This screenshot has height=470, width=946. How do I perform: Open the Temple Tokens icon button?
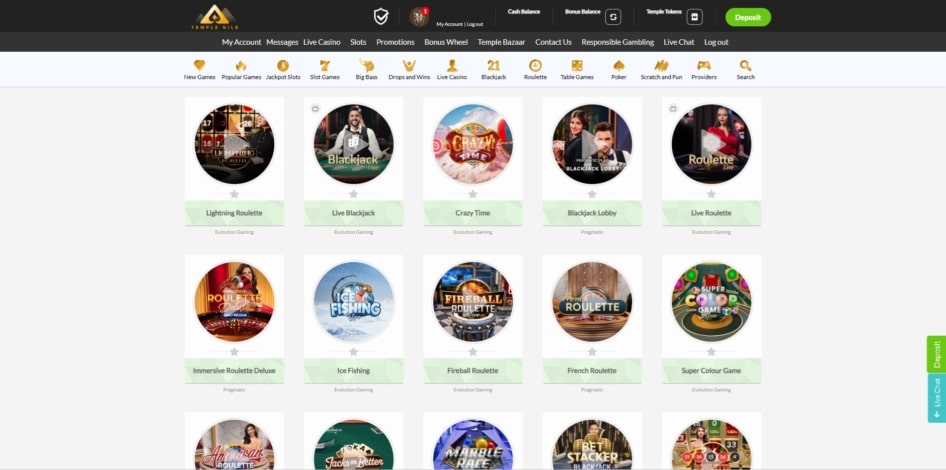tap(695, 17)
